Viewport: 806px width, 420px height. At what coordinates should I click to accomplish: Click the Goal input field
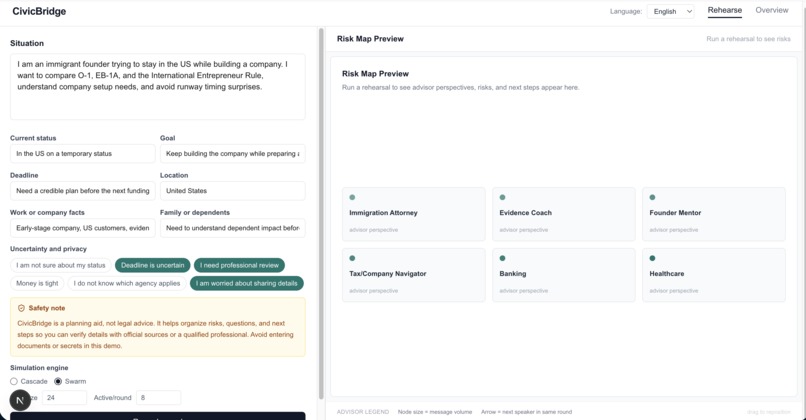tap(232, 154)
